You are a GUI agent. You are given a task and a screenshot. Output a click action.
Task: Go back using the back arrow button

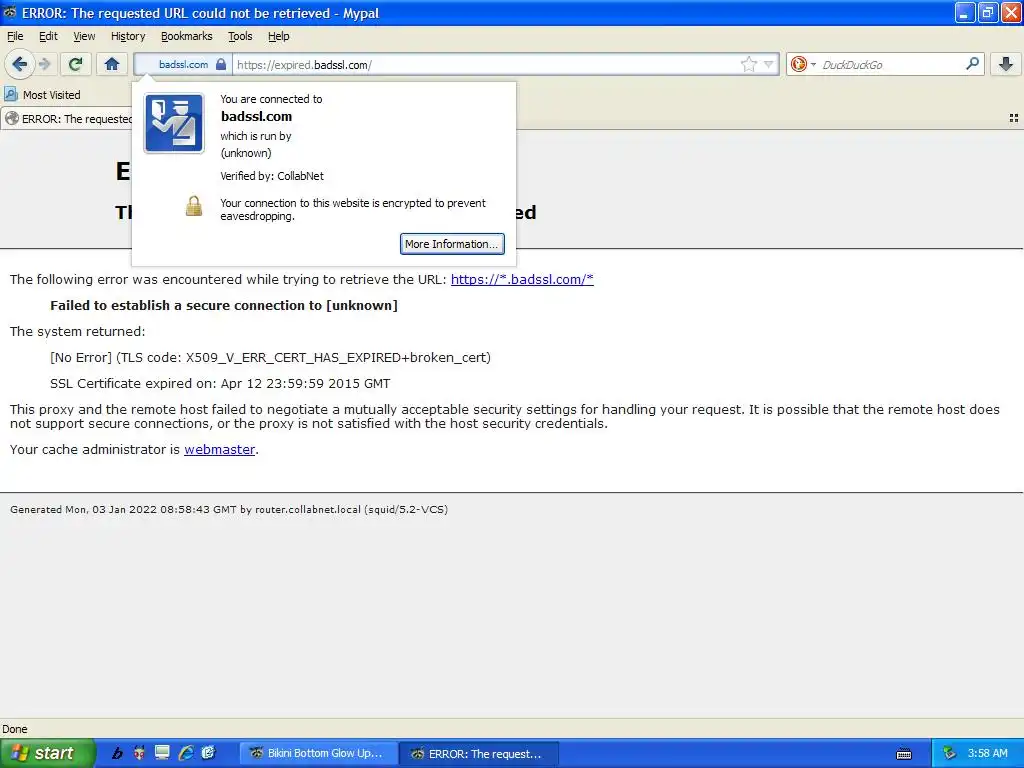[20, 64]
